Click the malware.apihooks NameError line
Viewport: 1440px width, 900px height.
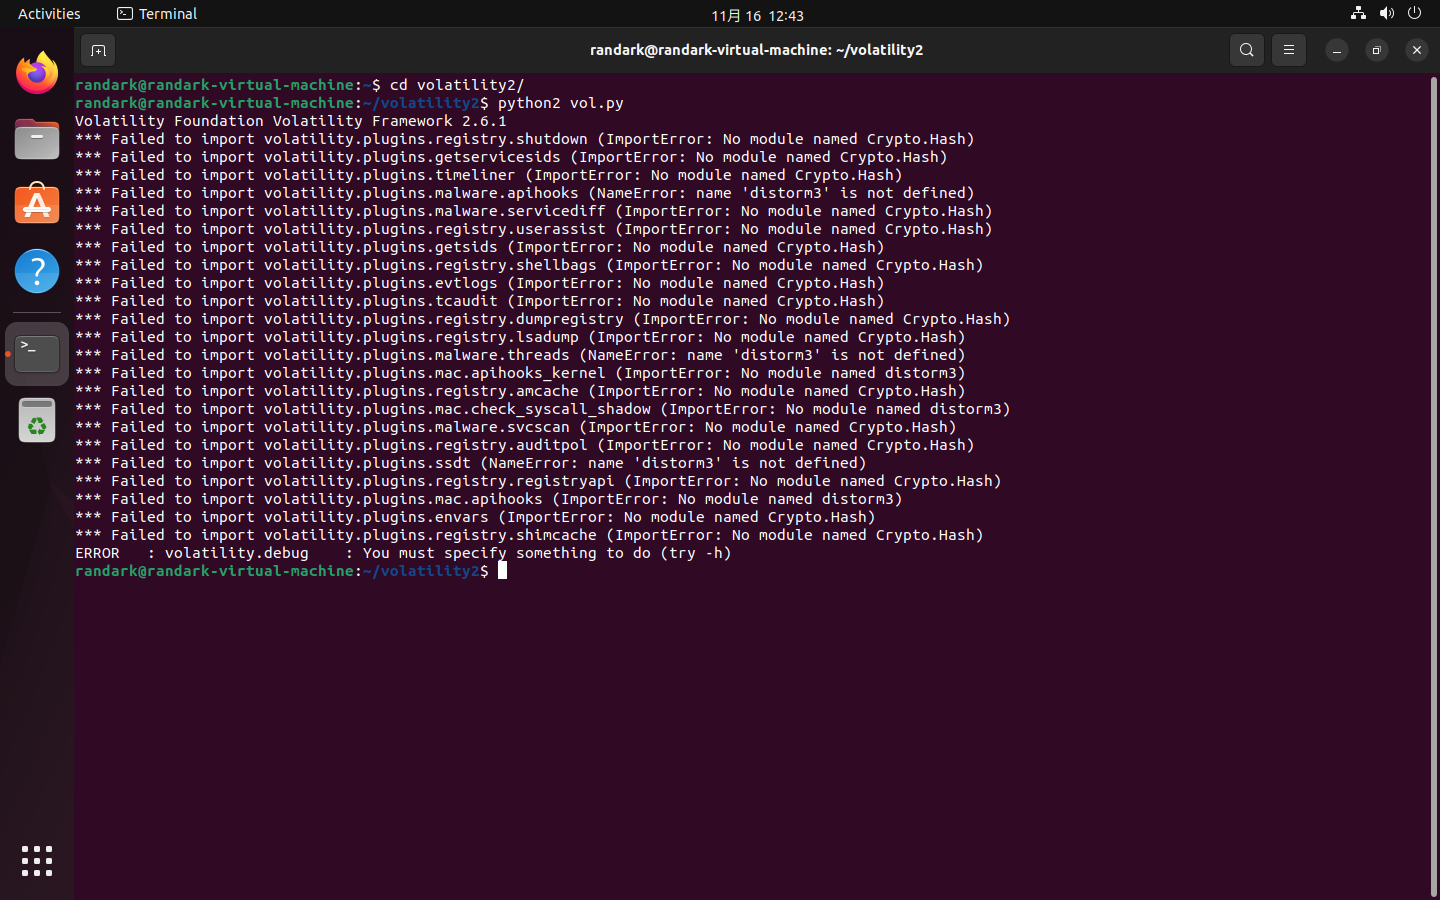[x=525, y=193]
